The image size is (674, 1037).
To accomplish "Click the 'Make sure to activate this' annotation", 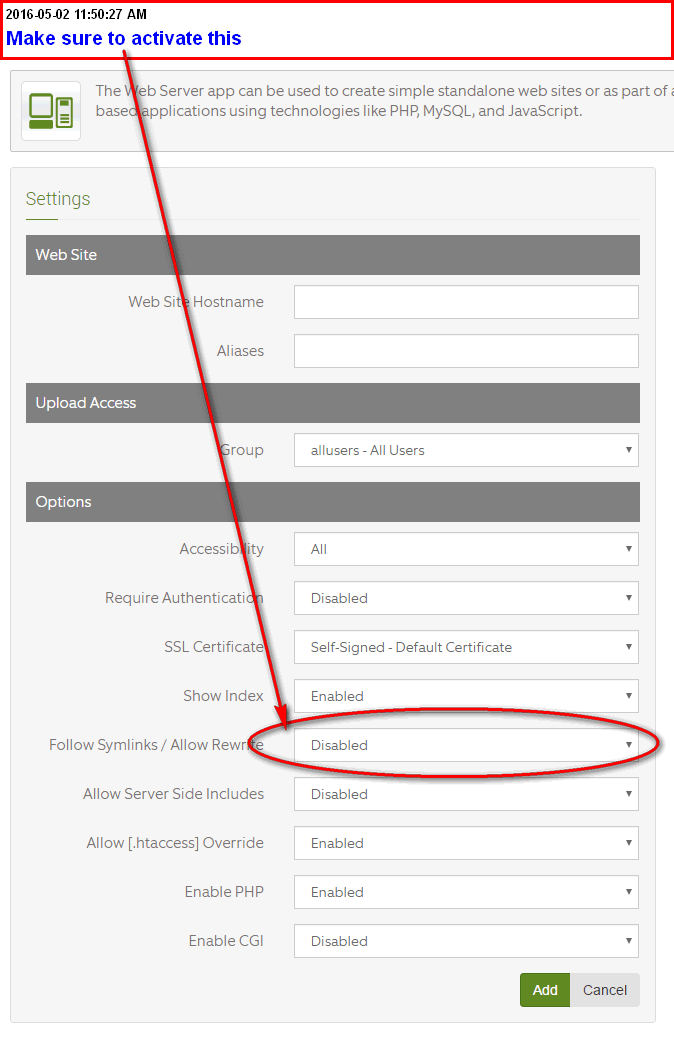I will click(x=124, y=38).
